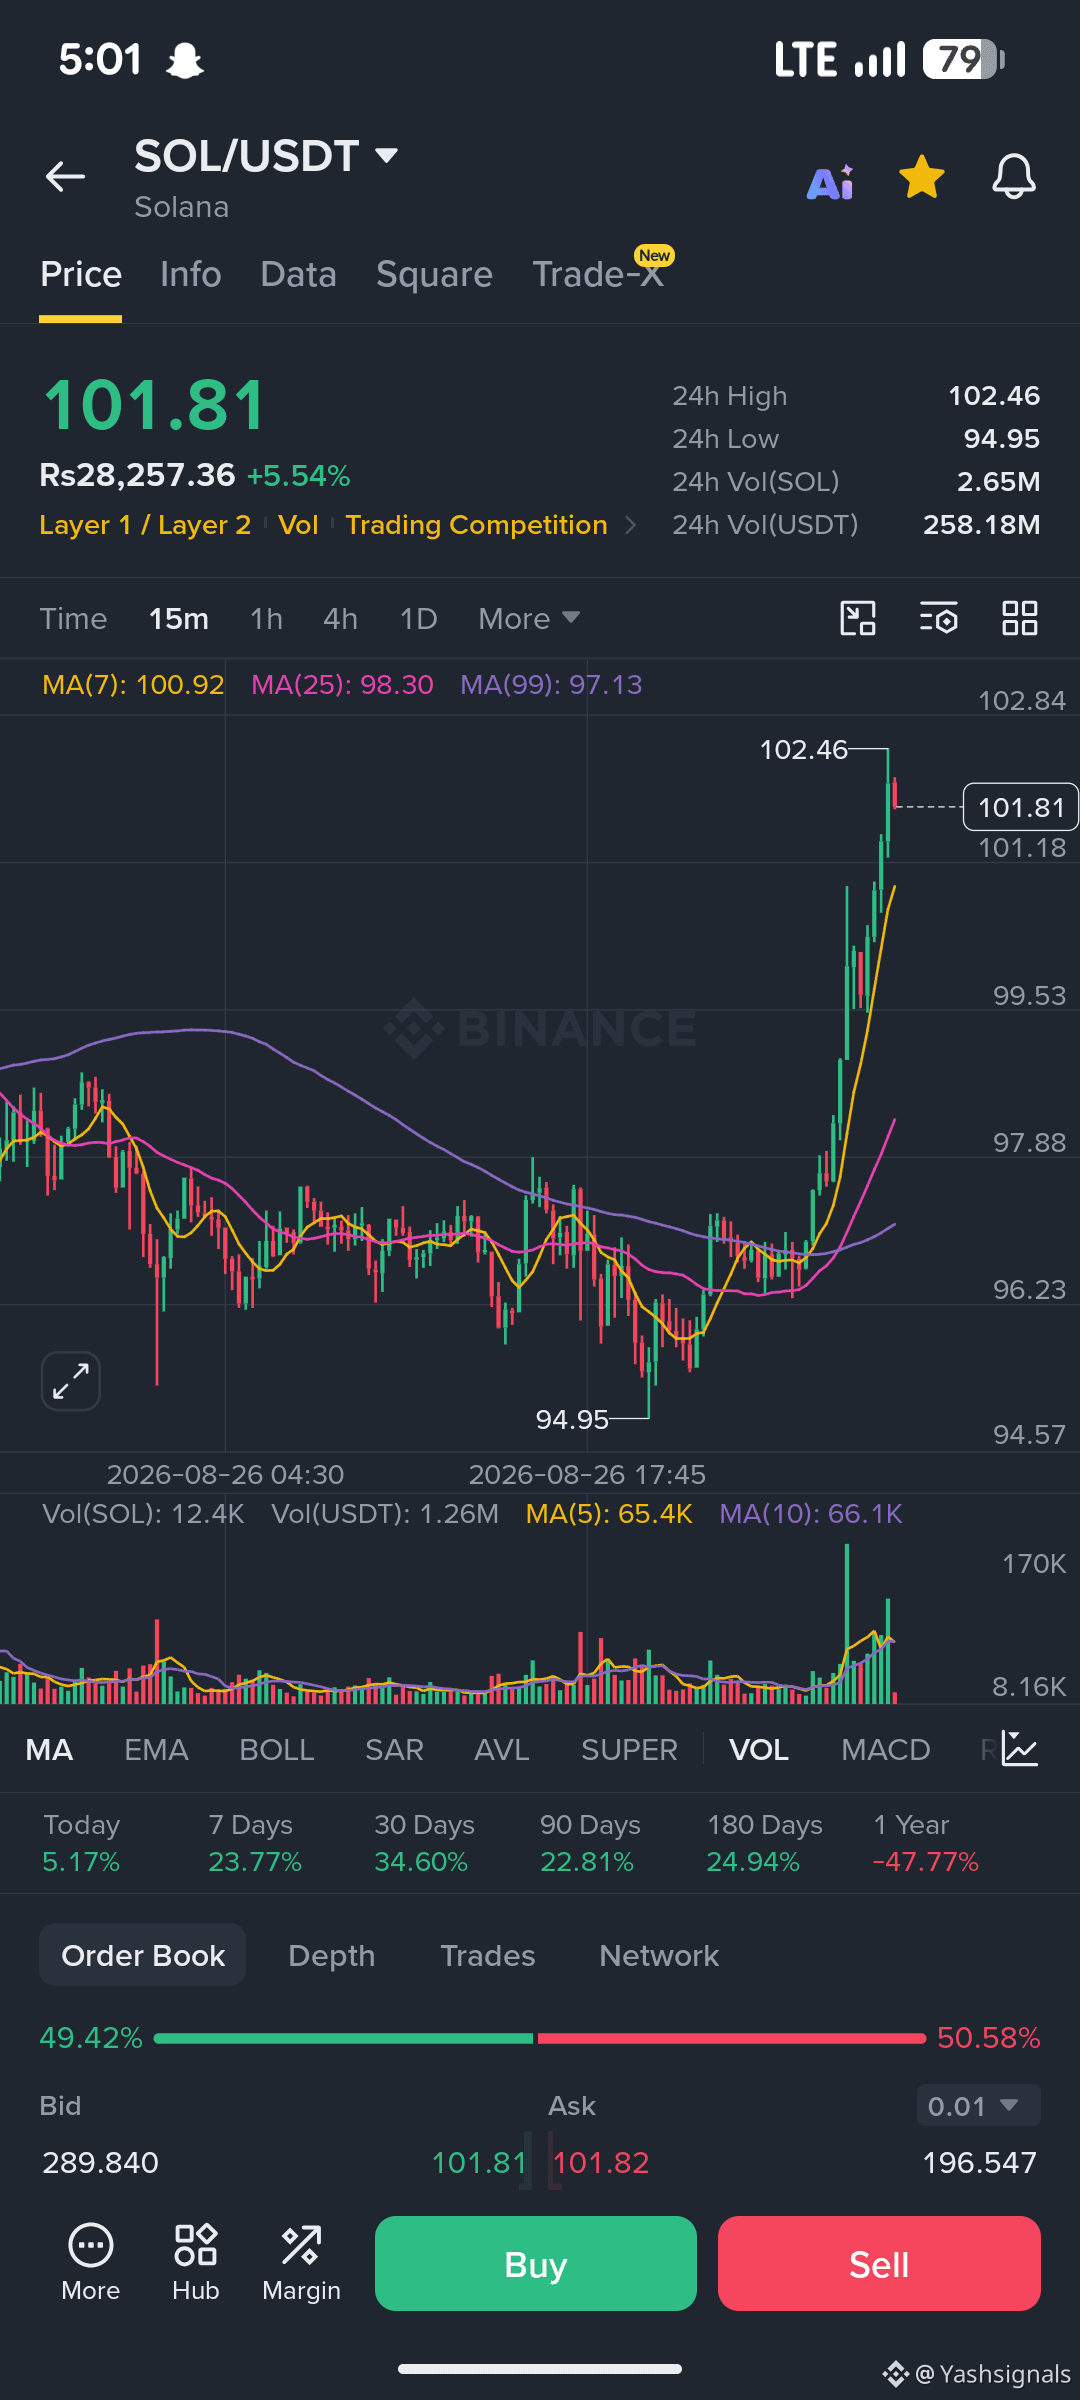
Task: Select the 4h chart interval
Action: [x=340, y=619]
